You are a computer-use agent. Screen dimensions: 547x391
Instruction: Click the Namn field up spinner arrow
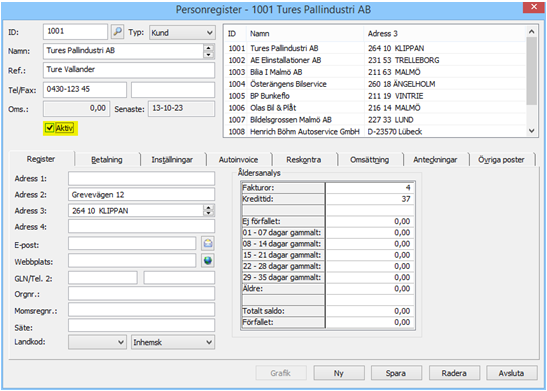tap(209, 48)
